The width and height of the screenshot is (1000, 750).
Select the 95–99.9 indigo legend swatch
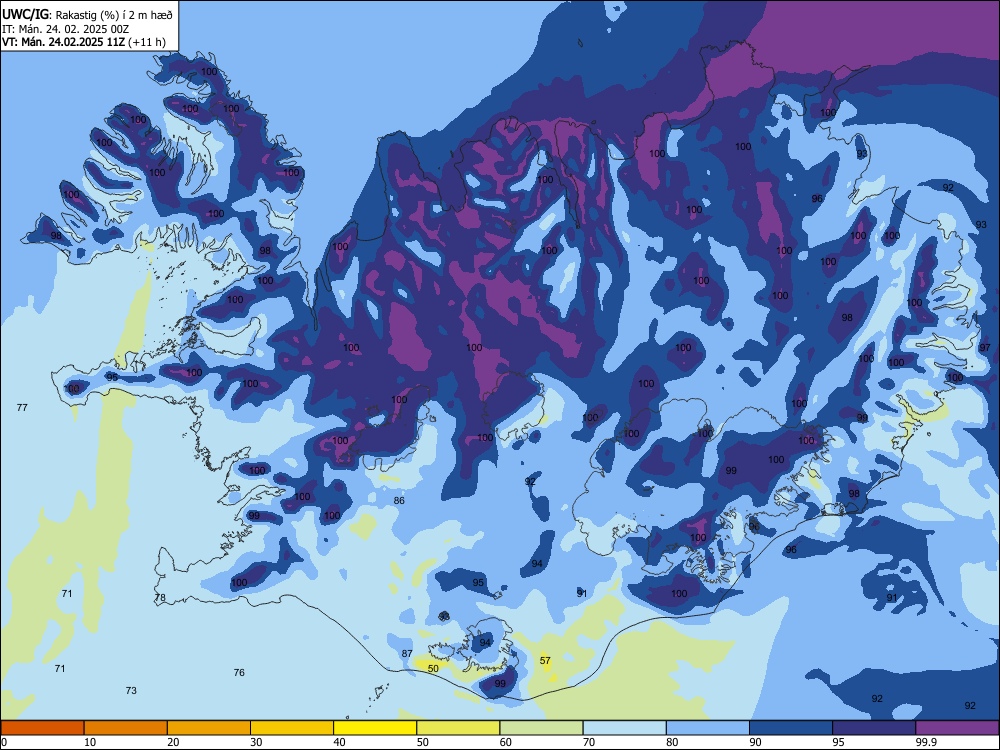coord(874,728)
